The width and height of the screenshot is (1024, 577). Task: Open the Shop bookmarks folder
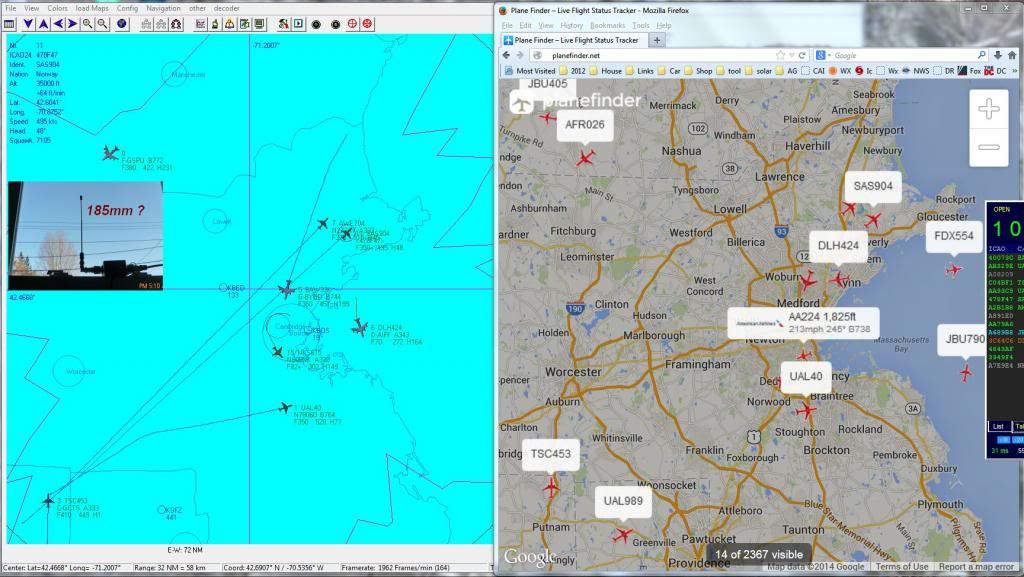pos(699,70)
